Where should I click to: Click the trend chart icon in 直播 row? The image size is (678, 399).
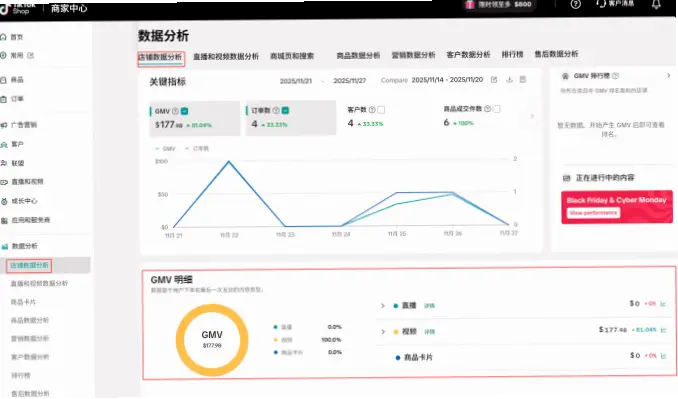pyautogui.click(x=663, y=304)
